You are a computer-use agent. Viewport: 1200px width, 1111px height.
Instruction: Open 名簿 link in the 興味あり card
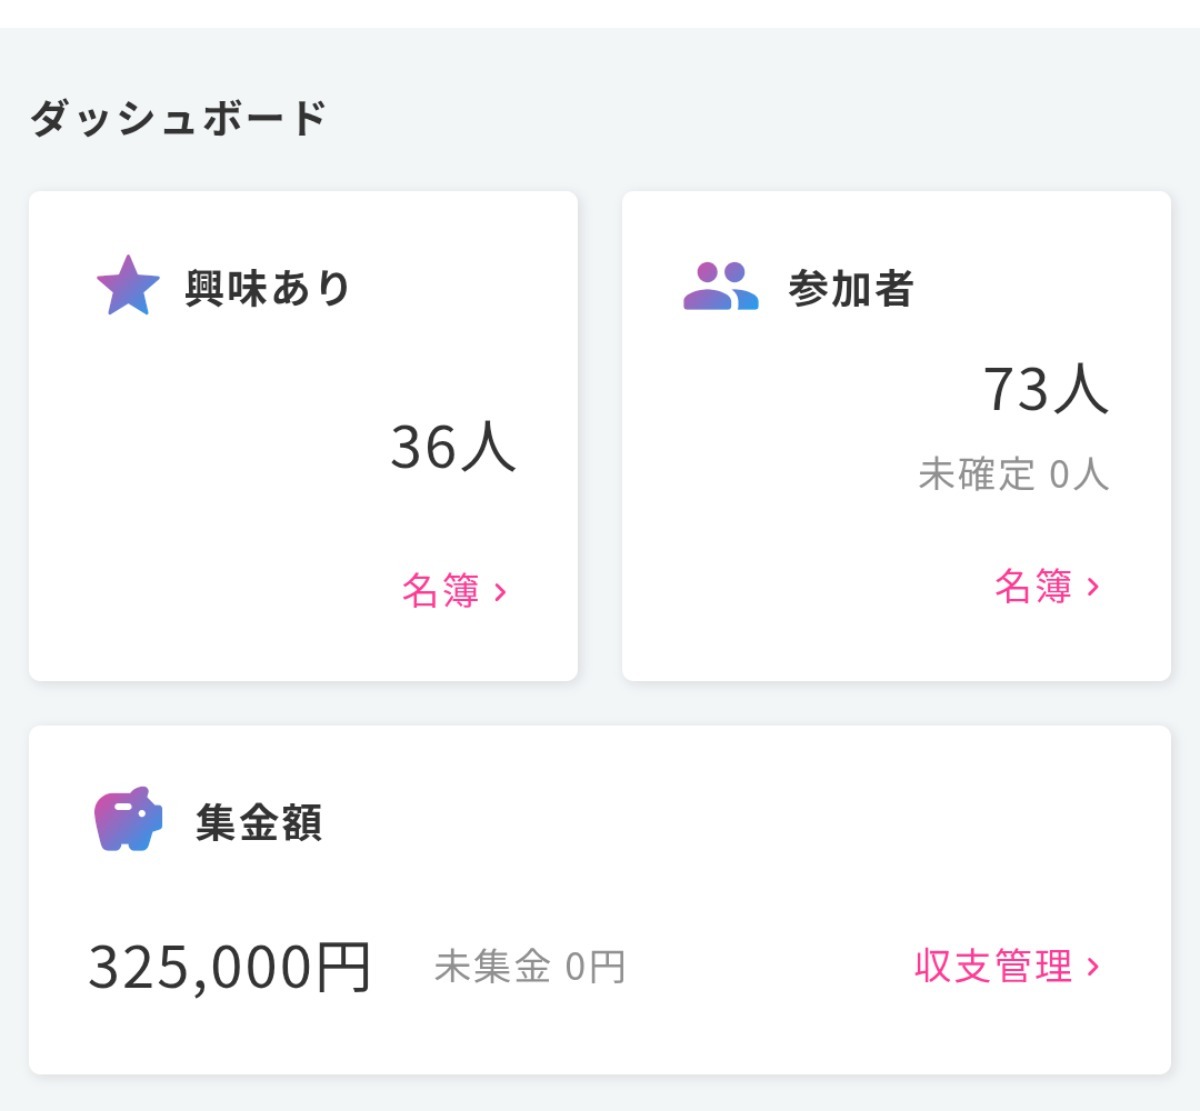pyautogui.click(x=441, y=591)
